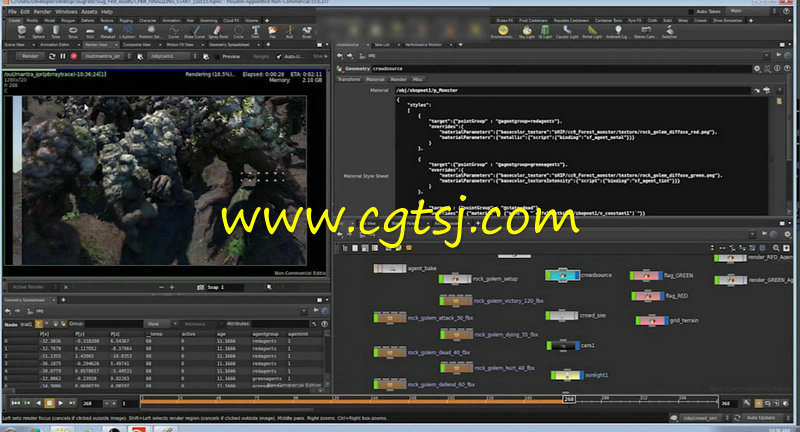
Task: Add an Ambient Light from the shelf
Action: [618, 32]
